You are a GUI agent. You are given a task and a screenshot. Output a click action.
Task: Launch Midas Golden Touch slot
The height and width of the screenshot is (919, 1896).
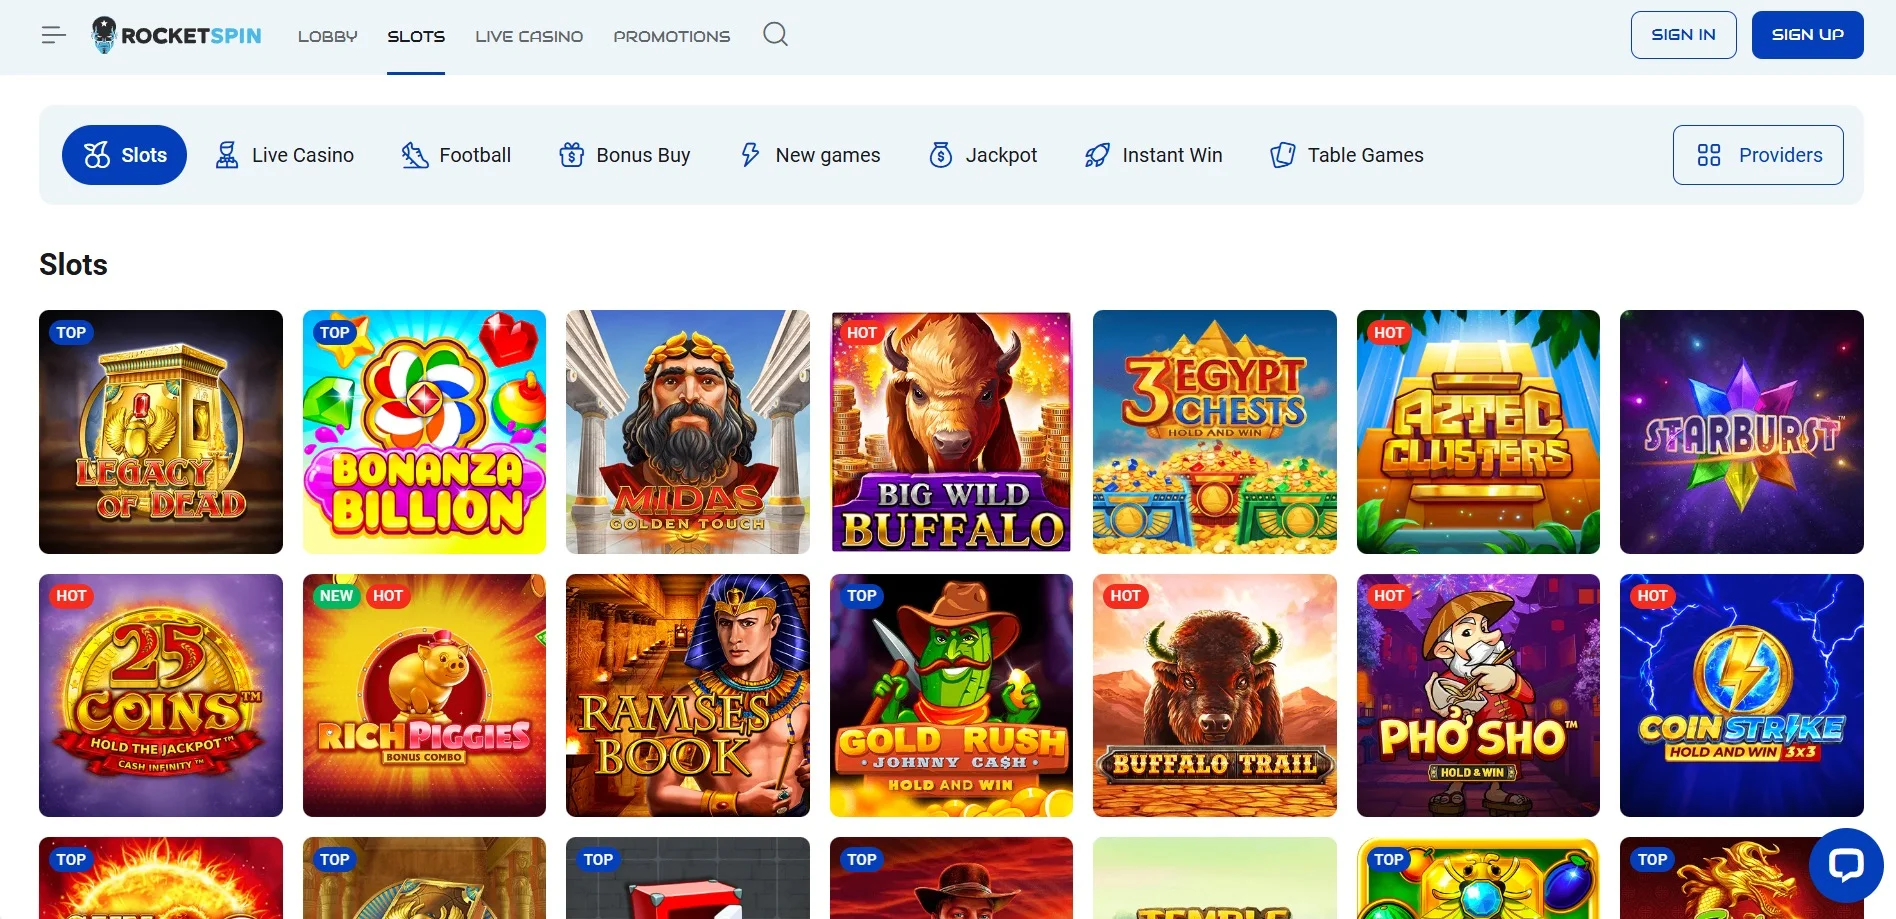click(688, 432)
